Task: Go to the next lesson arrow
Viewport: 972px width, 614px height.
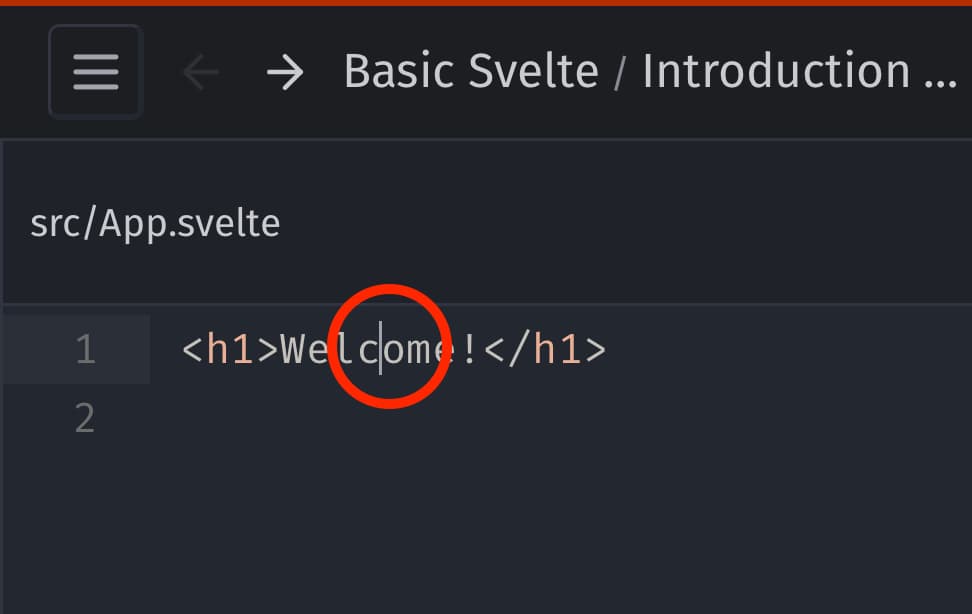Action: [285, 72]
